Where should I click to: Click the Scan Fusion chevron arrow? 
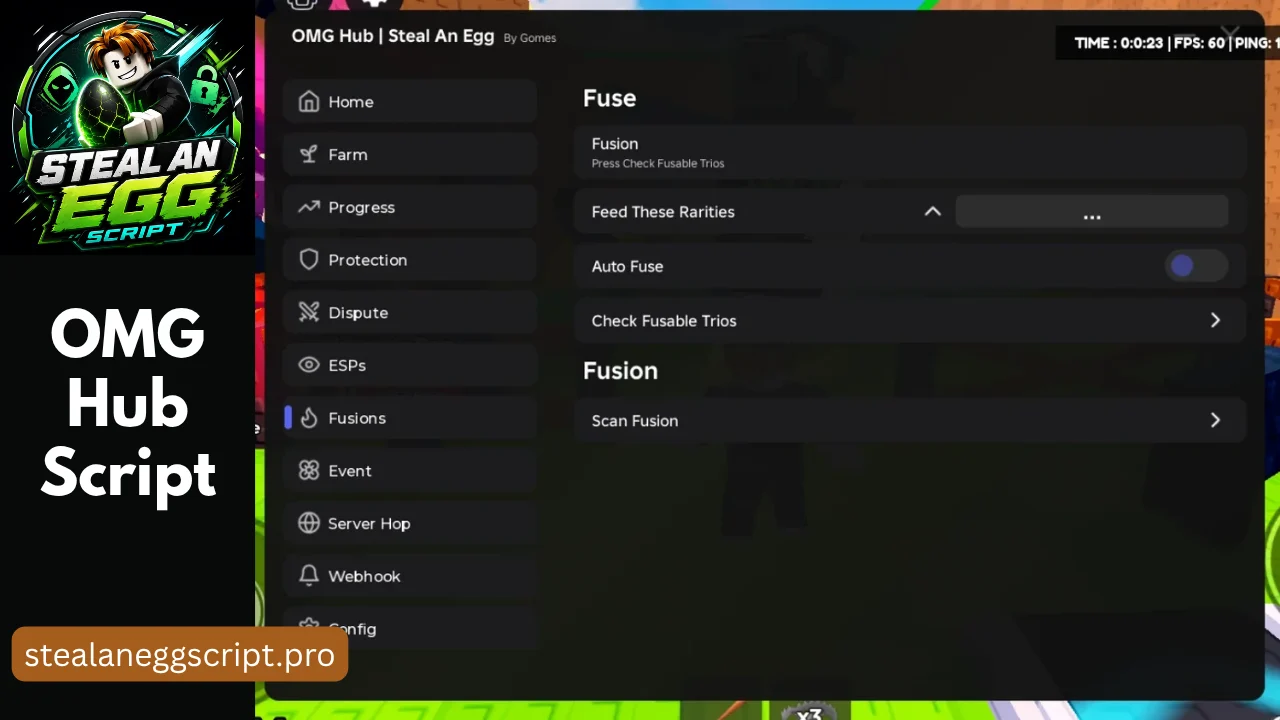pos(1215,420)
